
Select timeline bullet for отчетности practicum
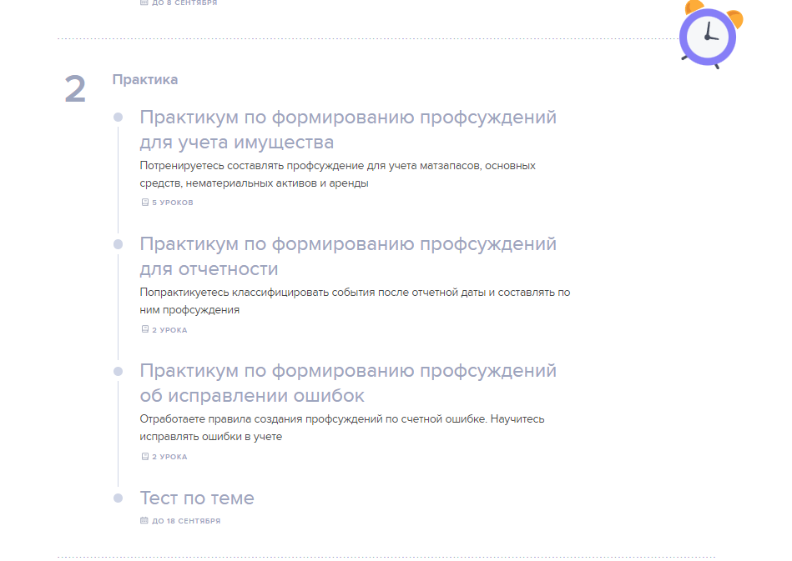[x=118, y=244]
